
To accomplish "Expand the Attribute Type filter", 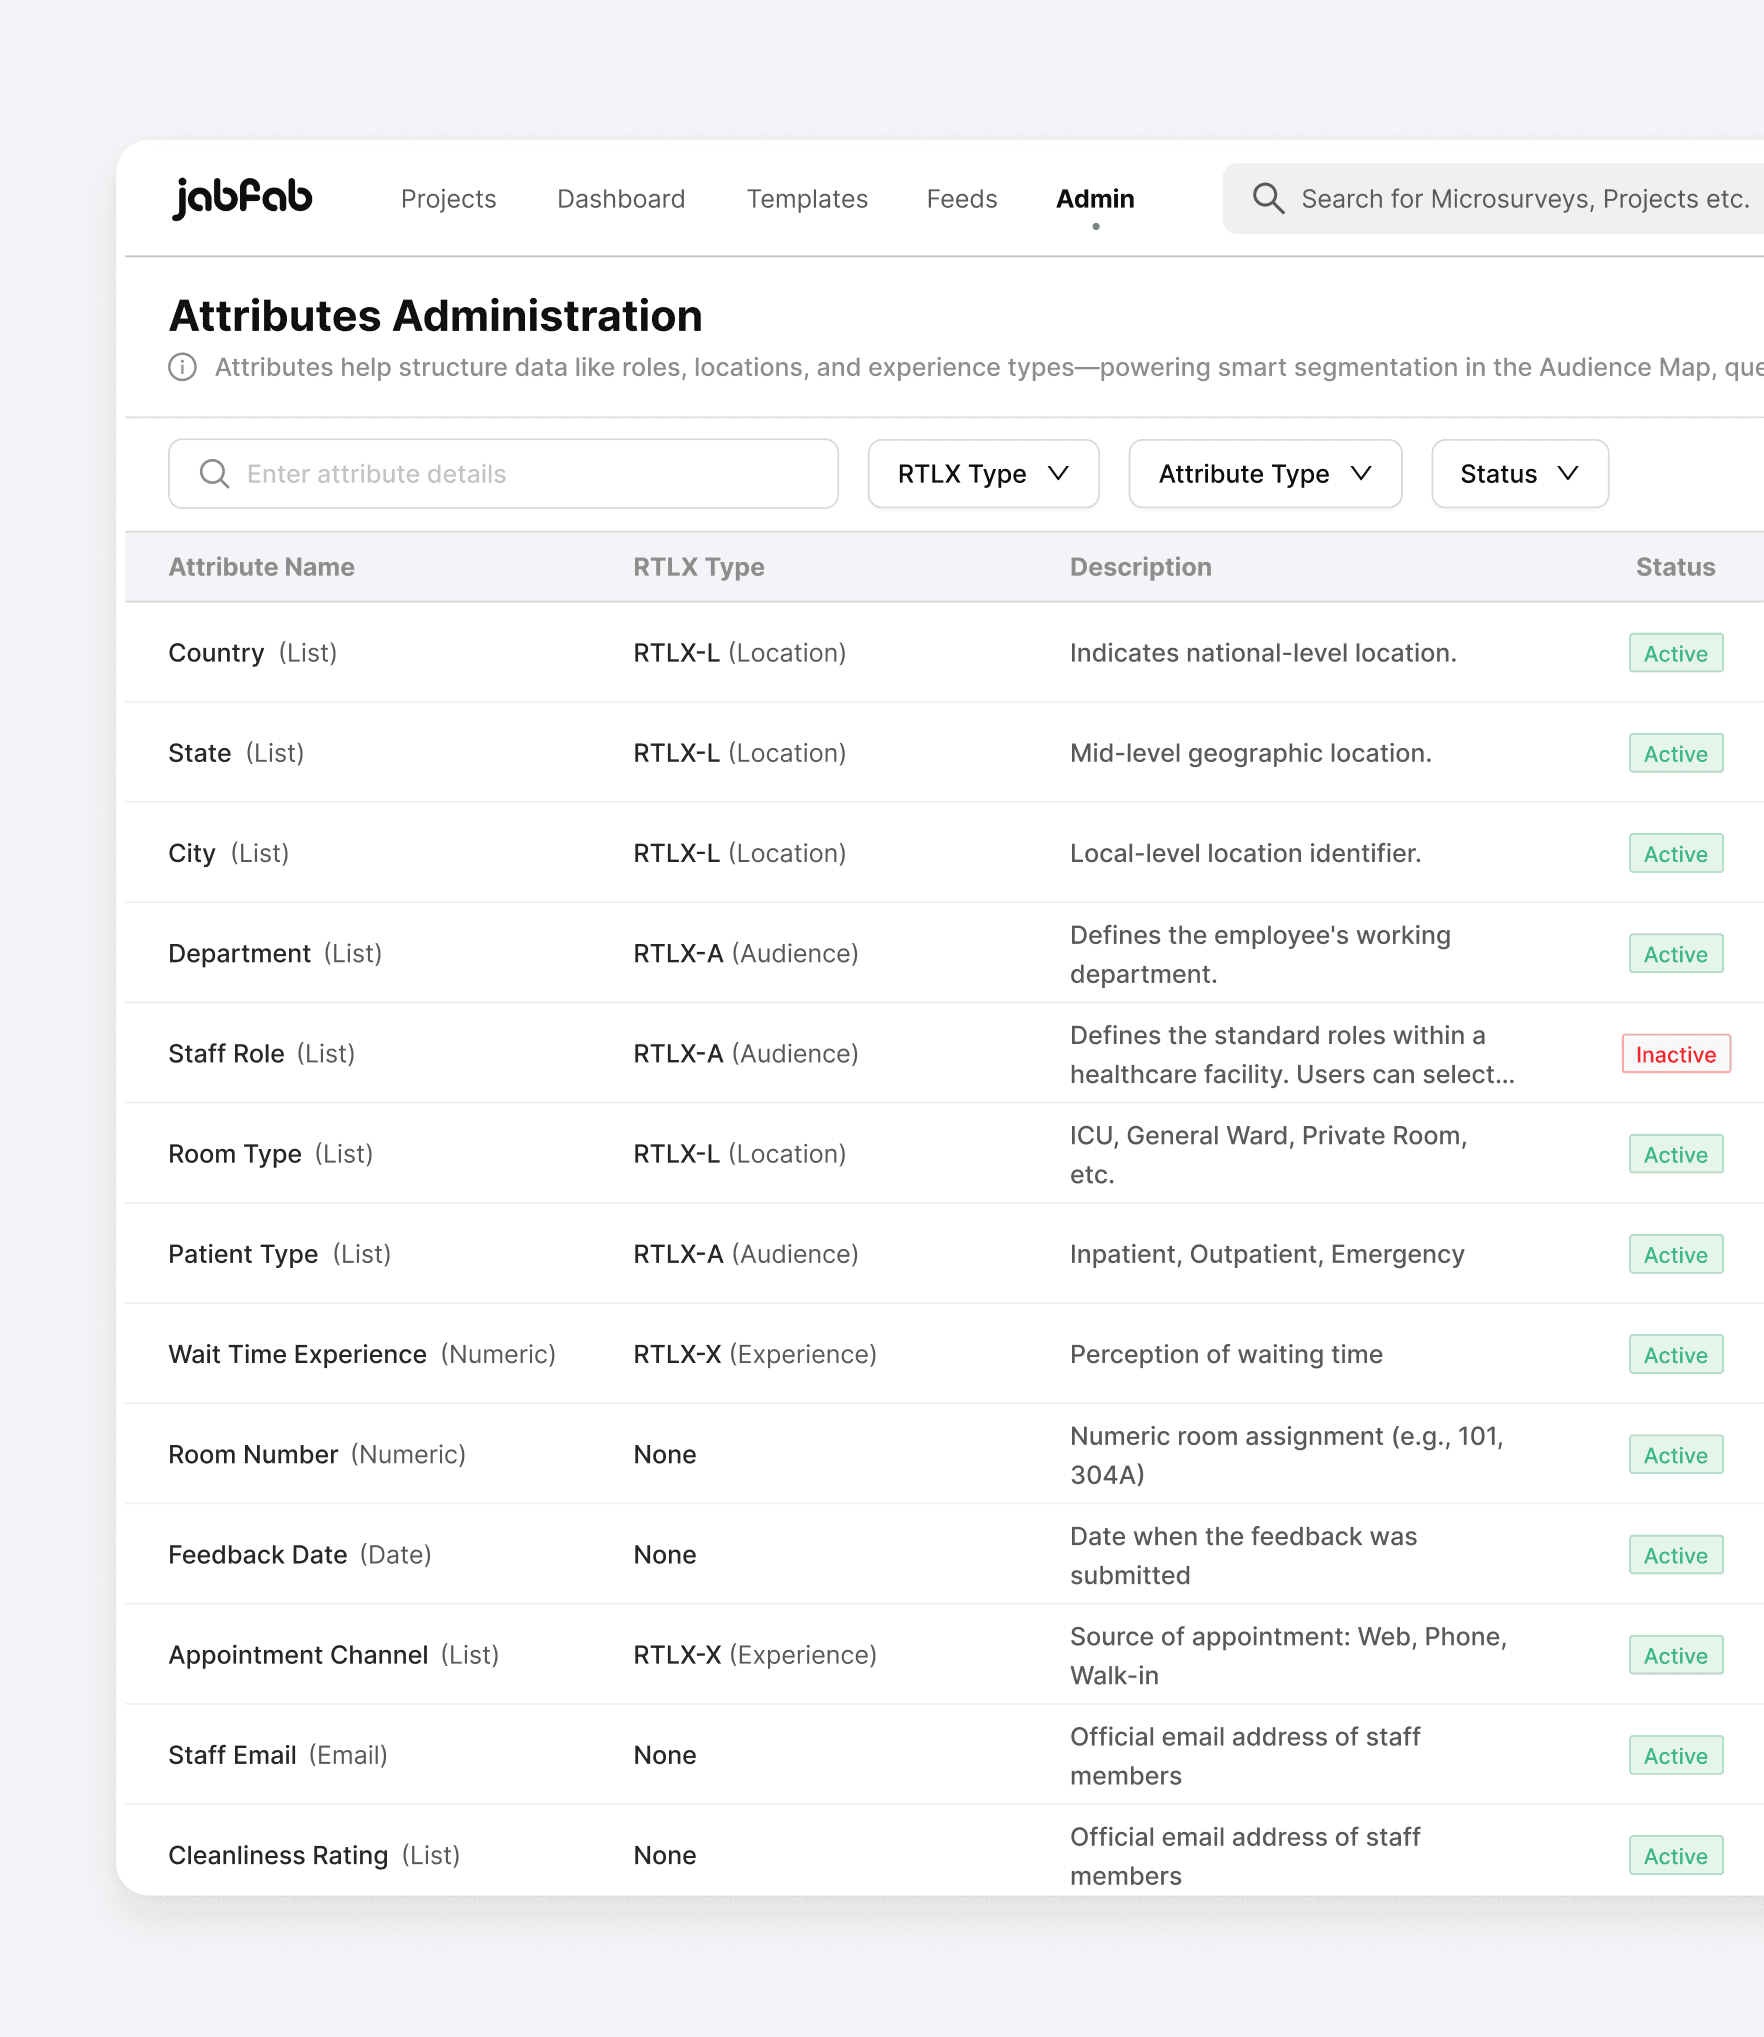I will click(x=1265, y=474).
